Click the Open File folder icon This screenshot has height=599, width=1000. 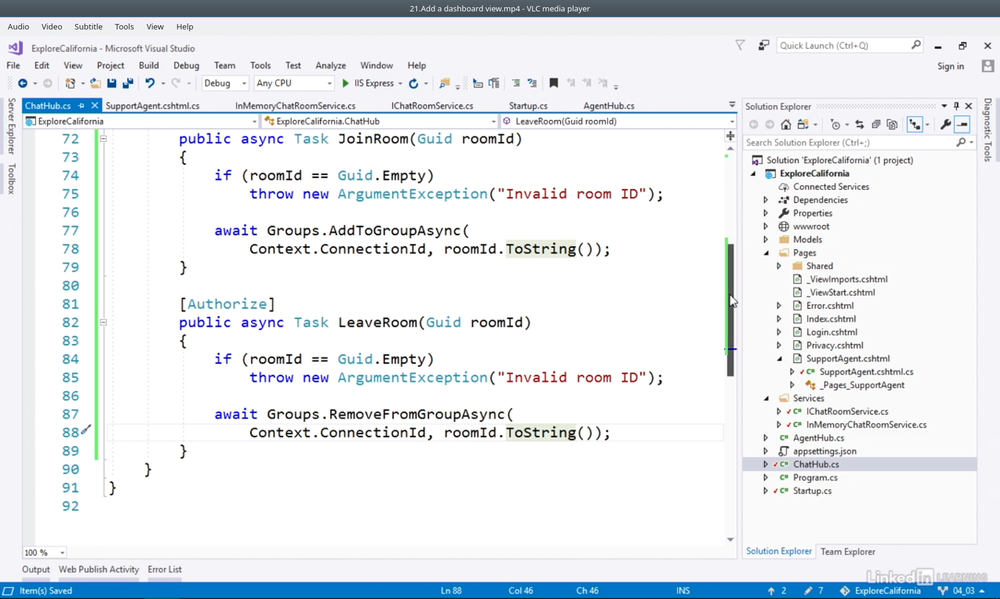point(95,84)
